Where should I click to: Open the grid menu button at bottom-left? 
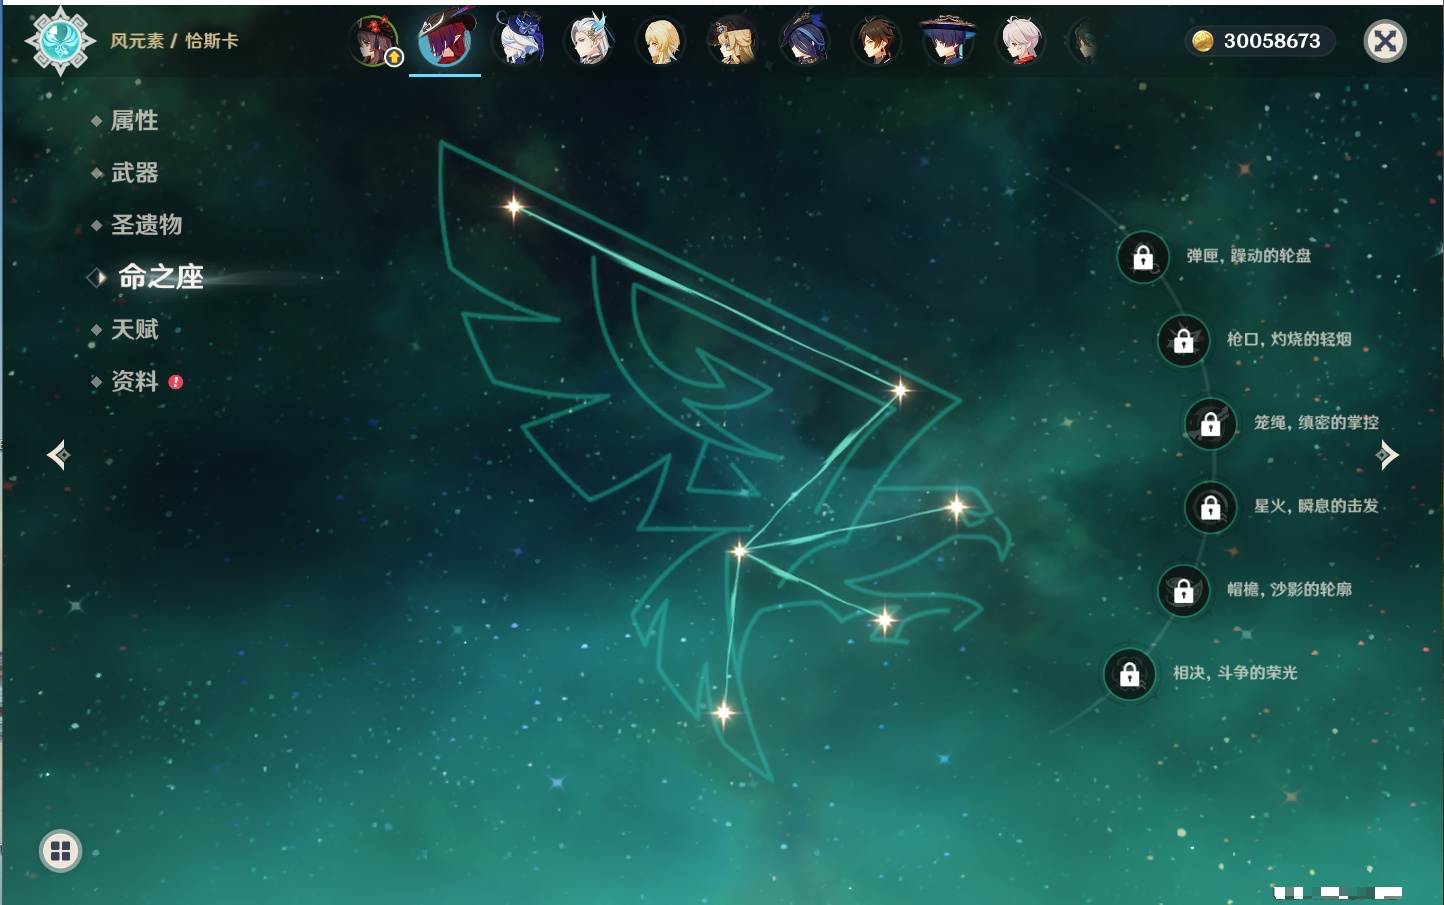60,851
